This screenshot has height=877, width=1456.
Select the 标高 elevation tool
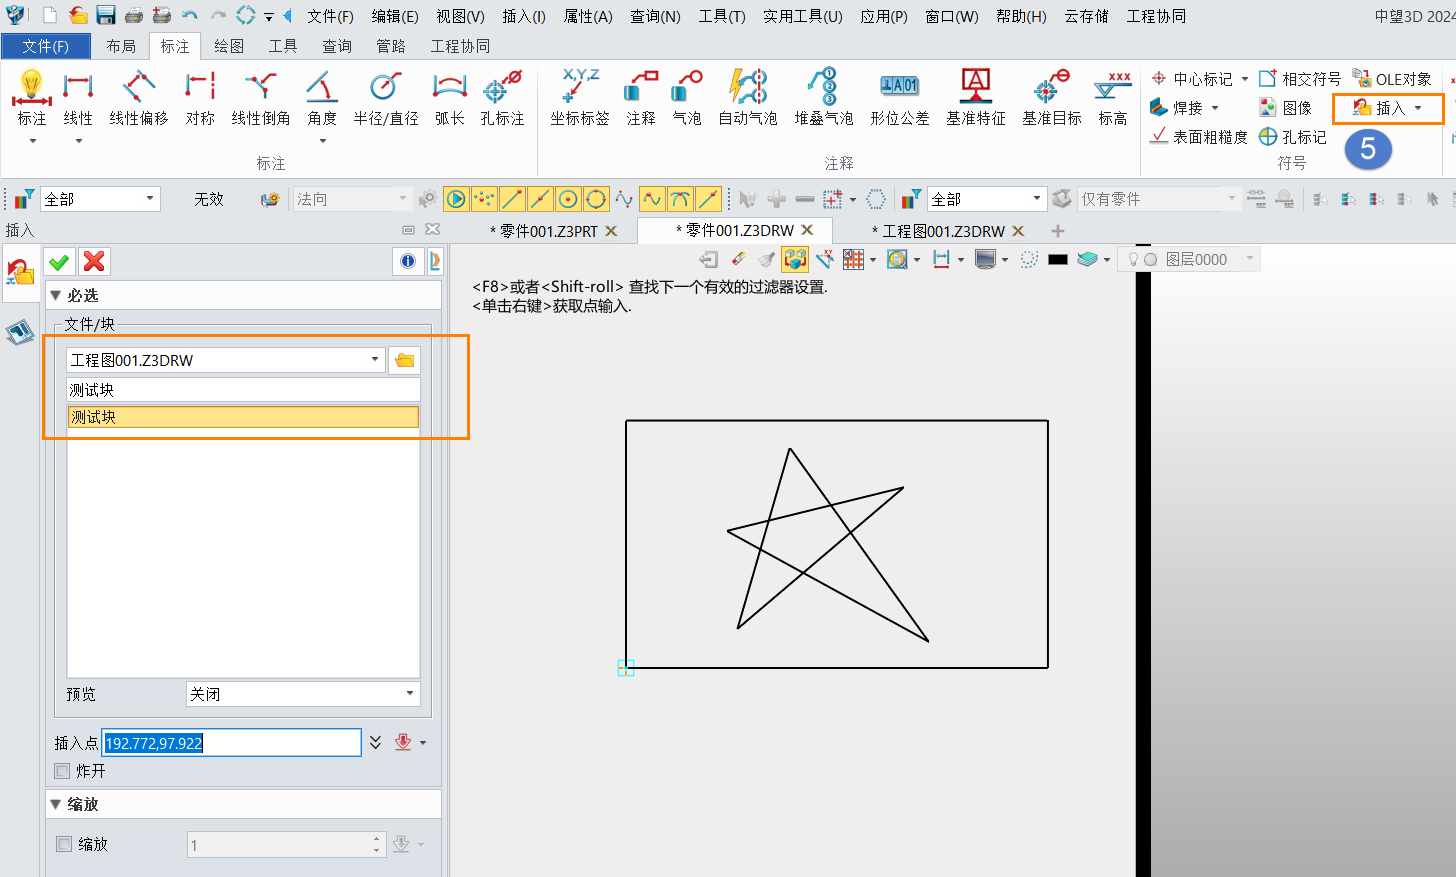click(x=1113, y=98)
